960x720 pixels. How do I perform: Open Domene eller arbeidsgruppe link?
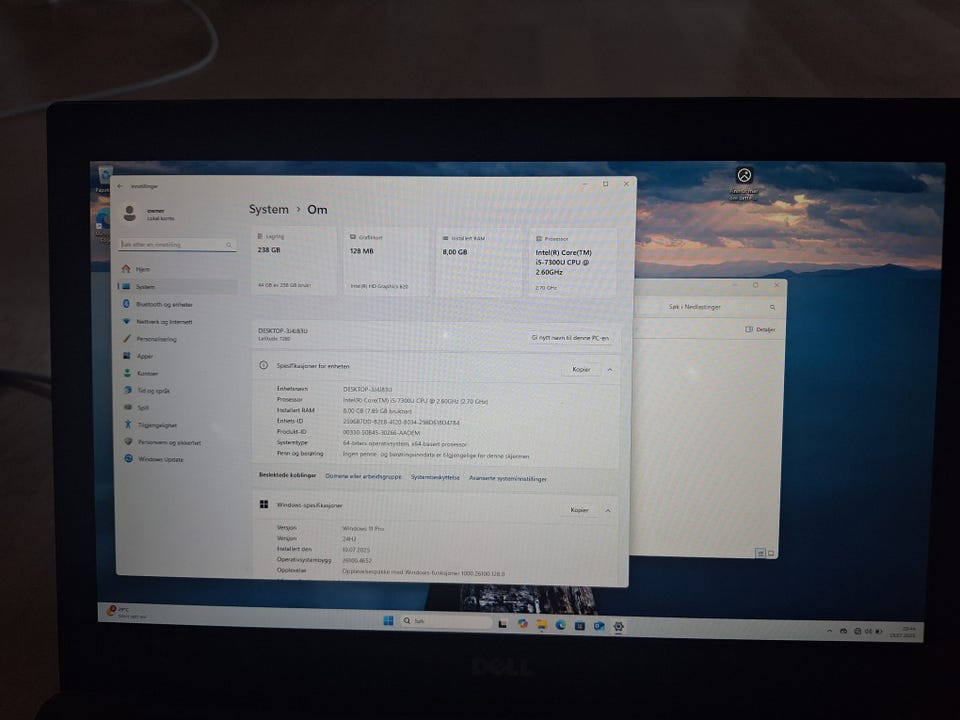pos(363,476)
